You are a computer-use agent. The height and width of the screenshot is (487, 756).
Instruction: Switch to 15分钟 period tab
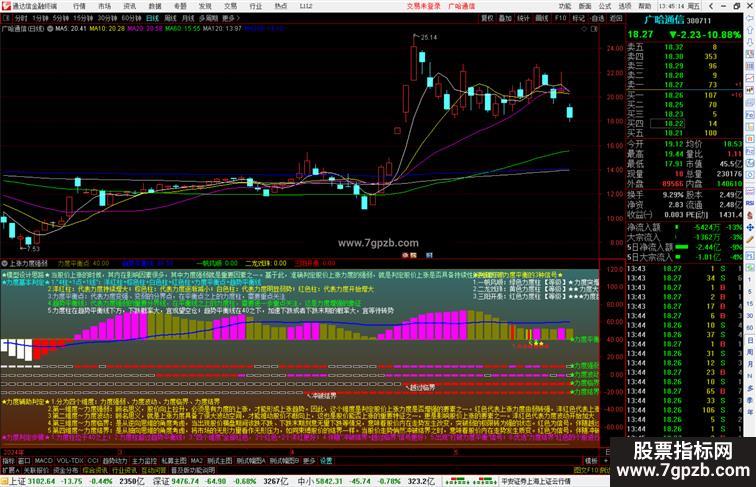[x=83, y=18]
